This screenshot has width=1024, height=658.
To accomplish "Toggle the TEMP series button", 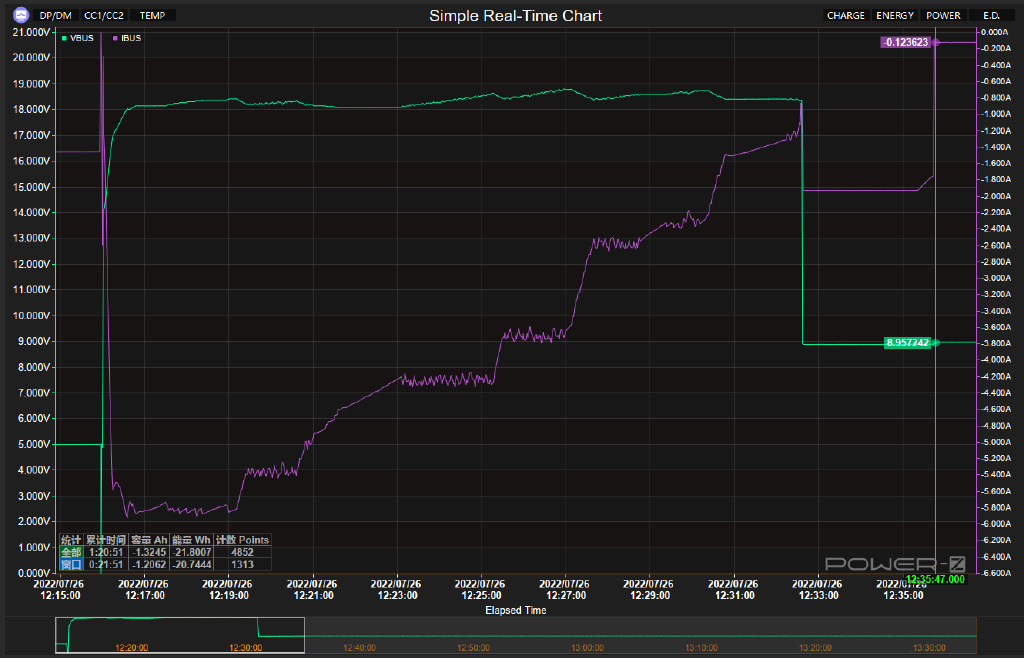I will pos(153,16).
